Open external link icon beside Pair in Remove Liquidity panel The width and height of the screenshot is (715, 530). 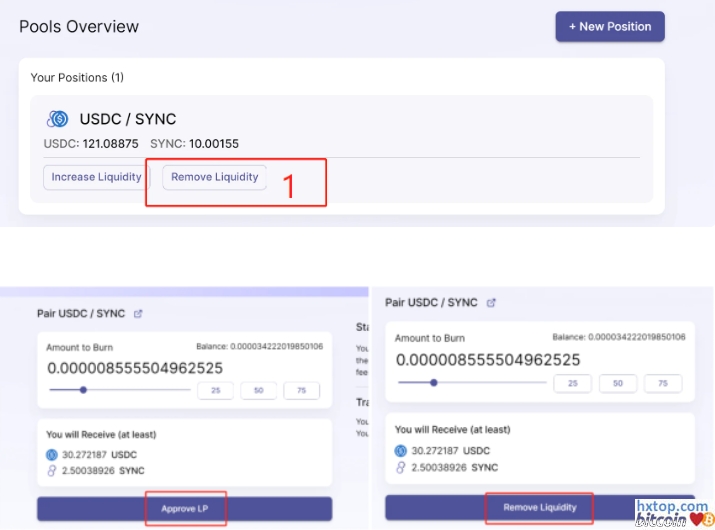click(x=491, y=302)
